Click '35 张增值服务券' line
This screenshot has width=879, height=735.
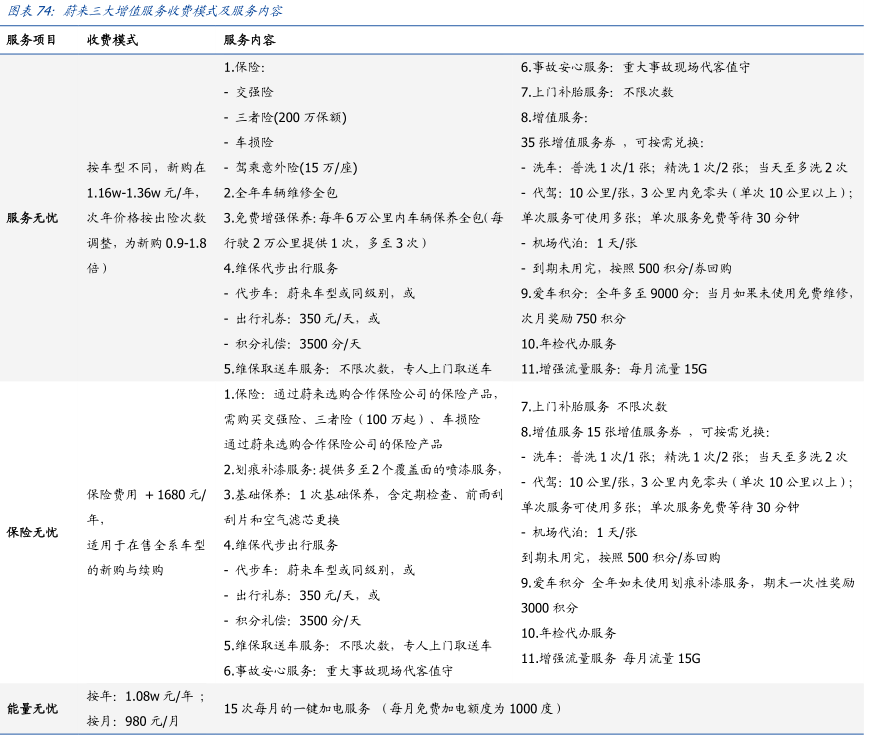612,142
